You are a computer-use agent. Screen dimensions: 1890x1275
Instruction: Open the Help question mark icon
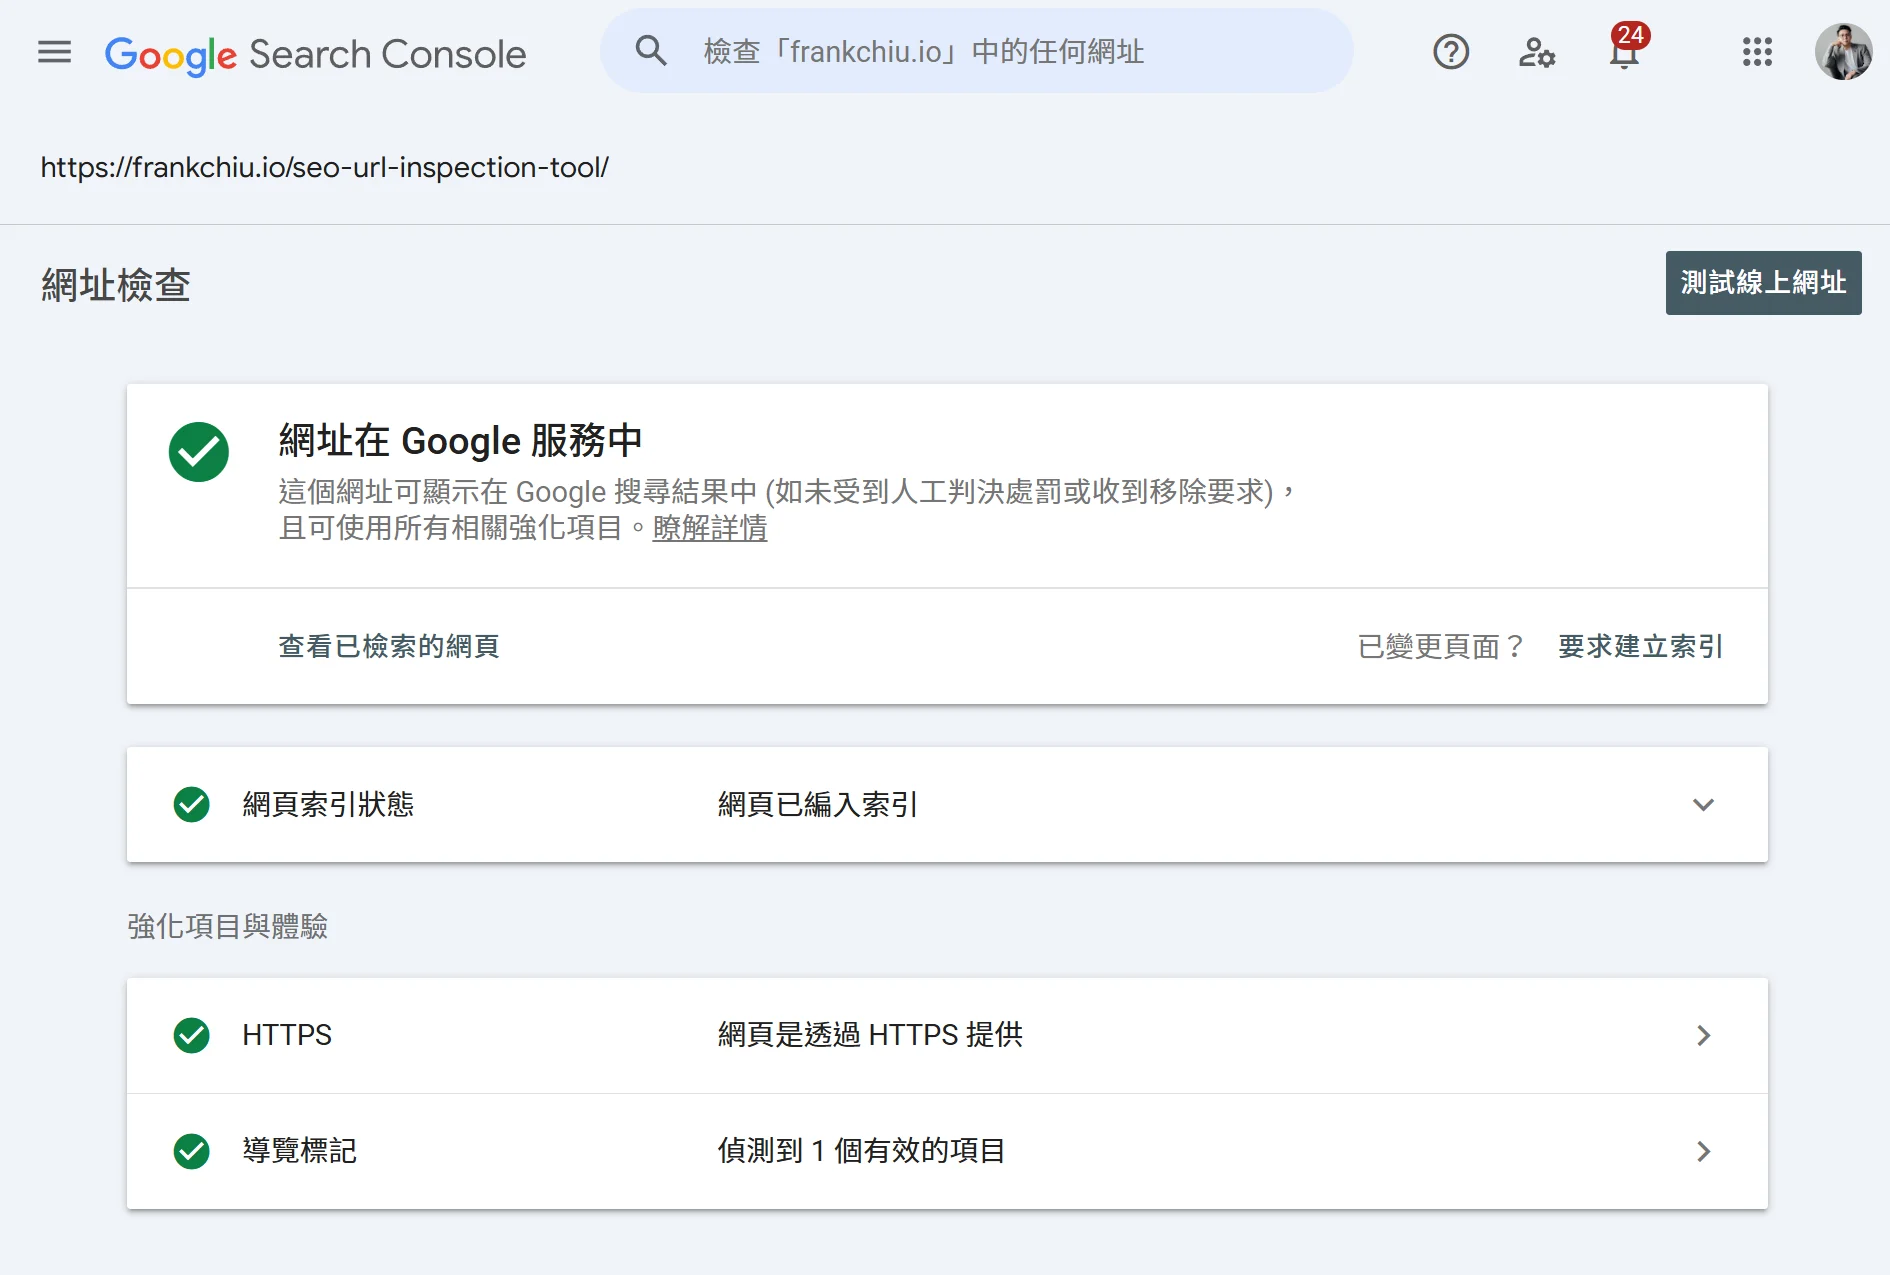[x=1450, y=52]
